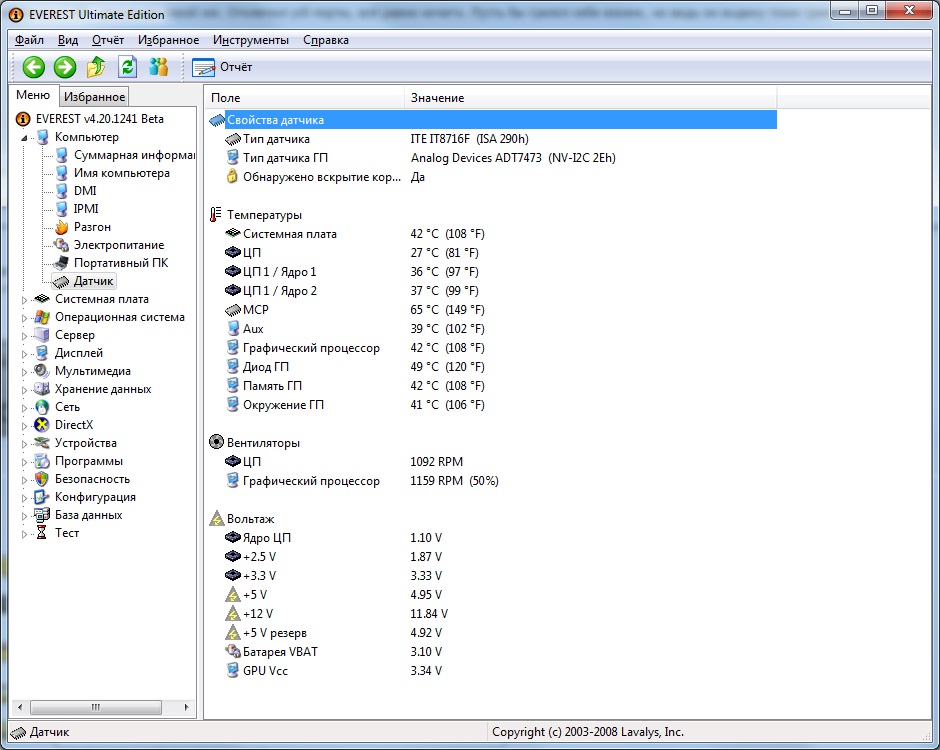Viewport: 940px width, 750px height.
Task: Expand the Устройства tree node
Action: click(x=25, y=444)
